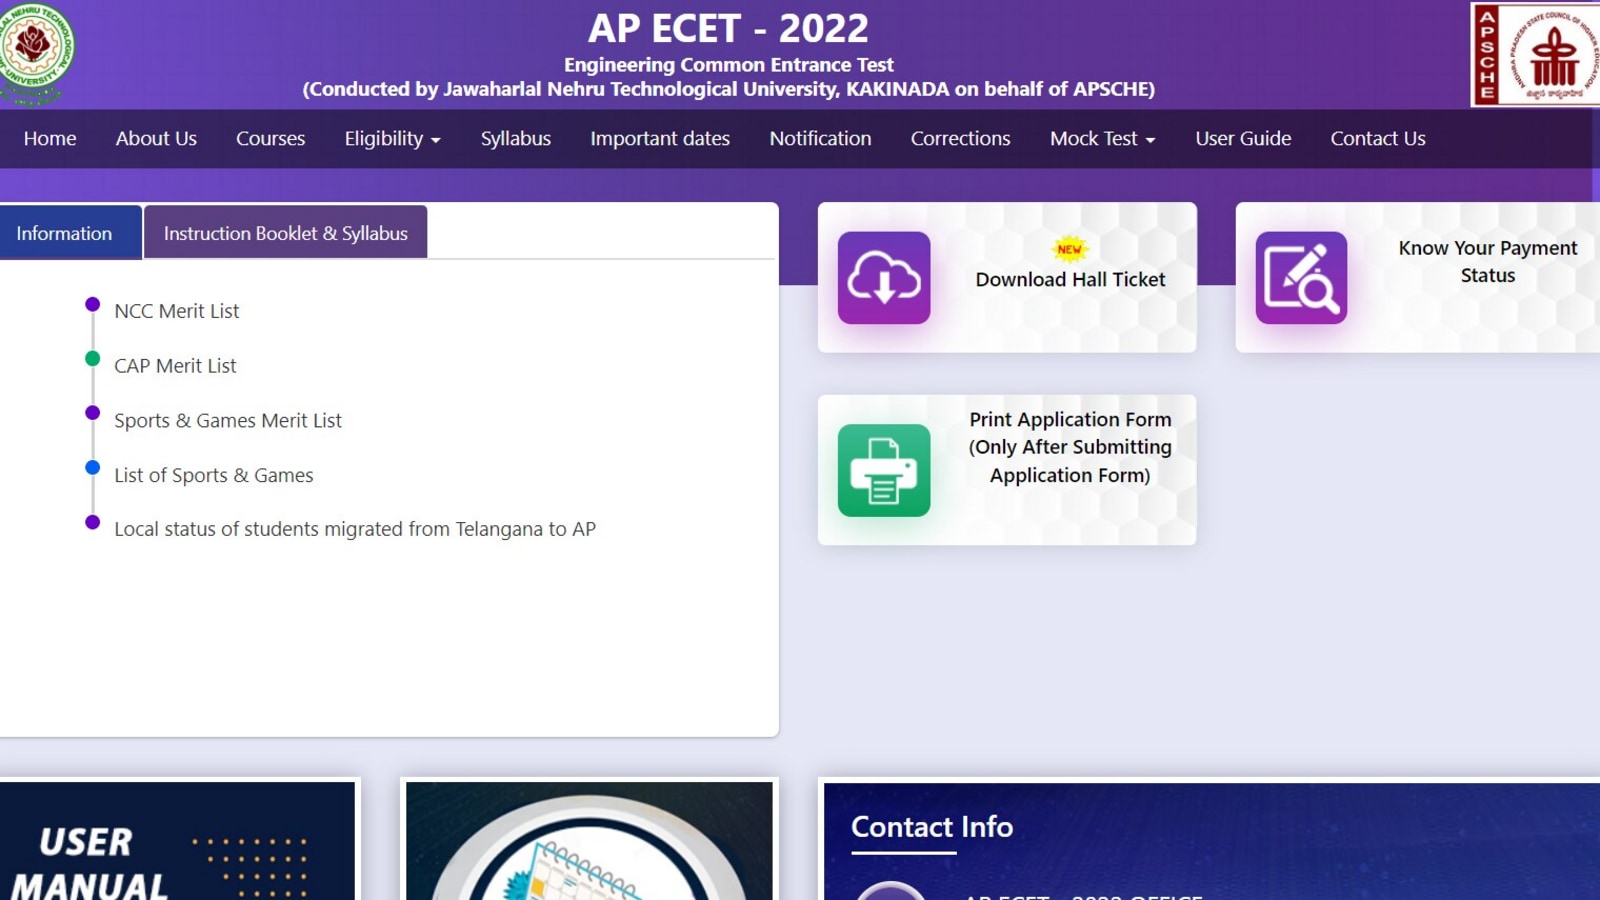Click the green printer icon
1600x900 pixels.
click(x=884, y=470)
